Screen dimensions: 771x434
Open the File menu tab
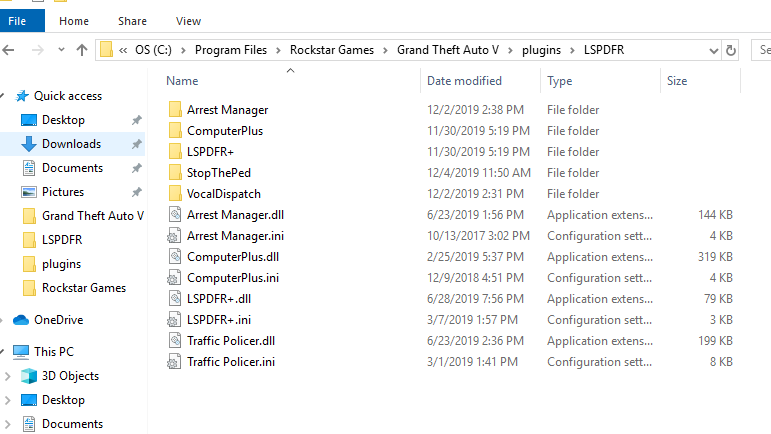[x=22, y=20]
